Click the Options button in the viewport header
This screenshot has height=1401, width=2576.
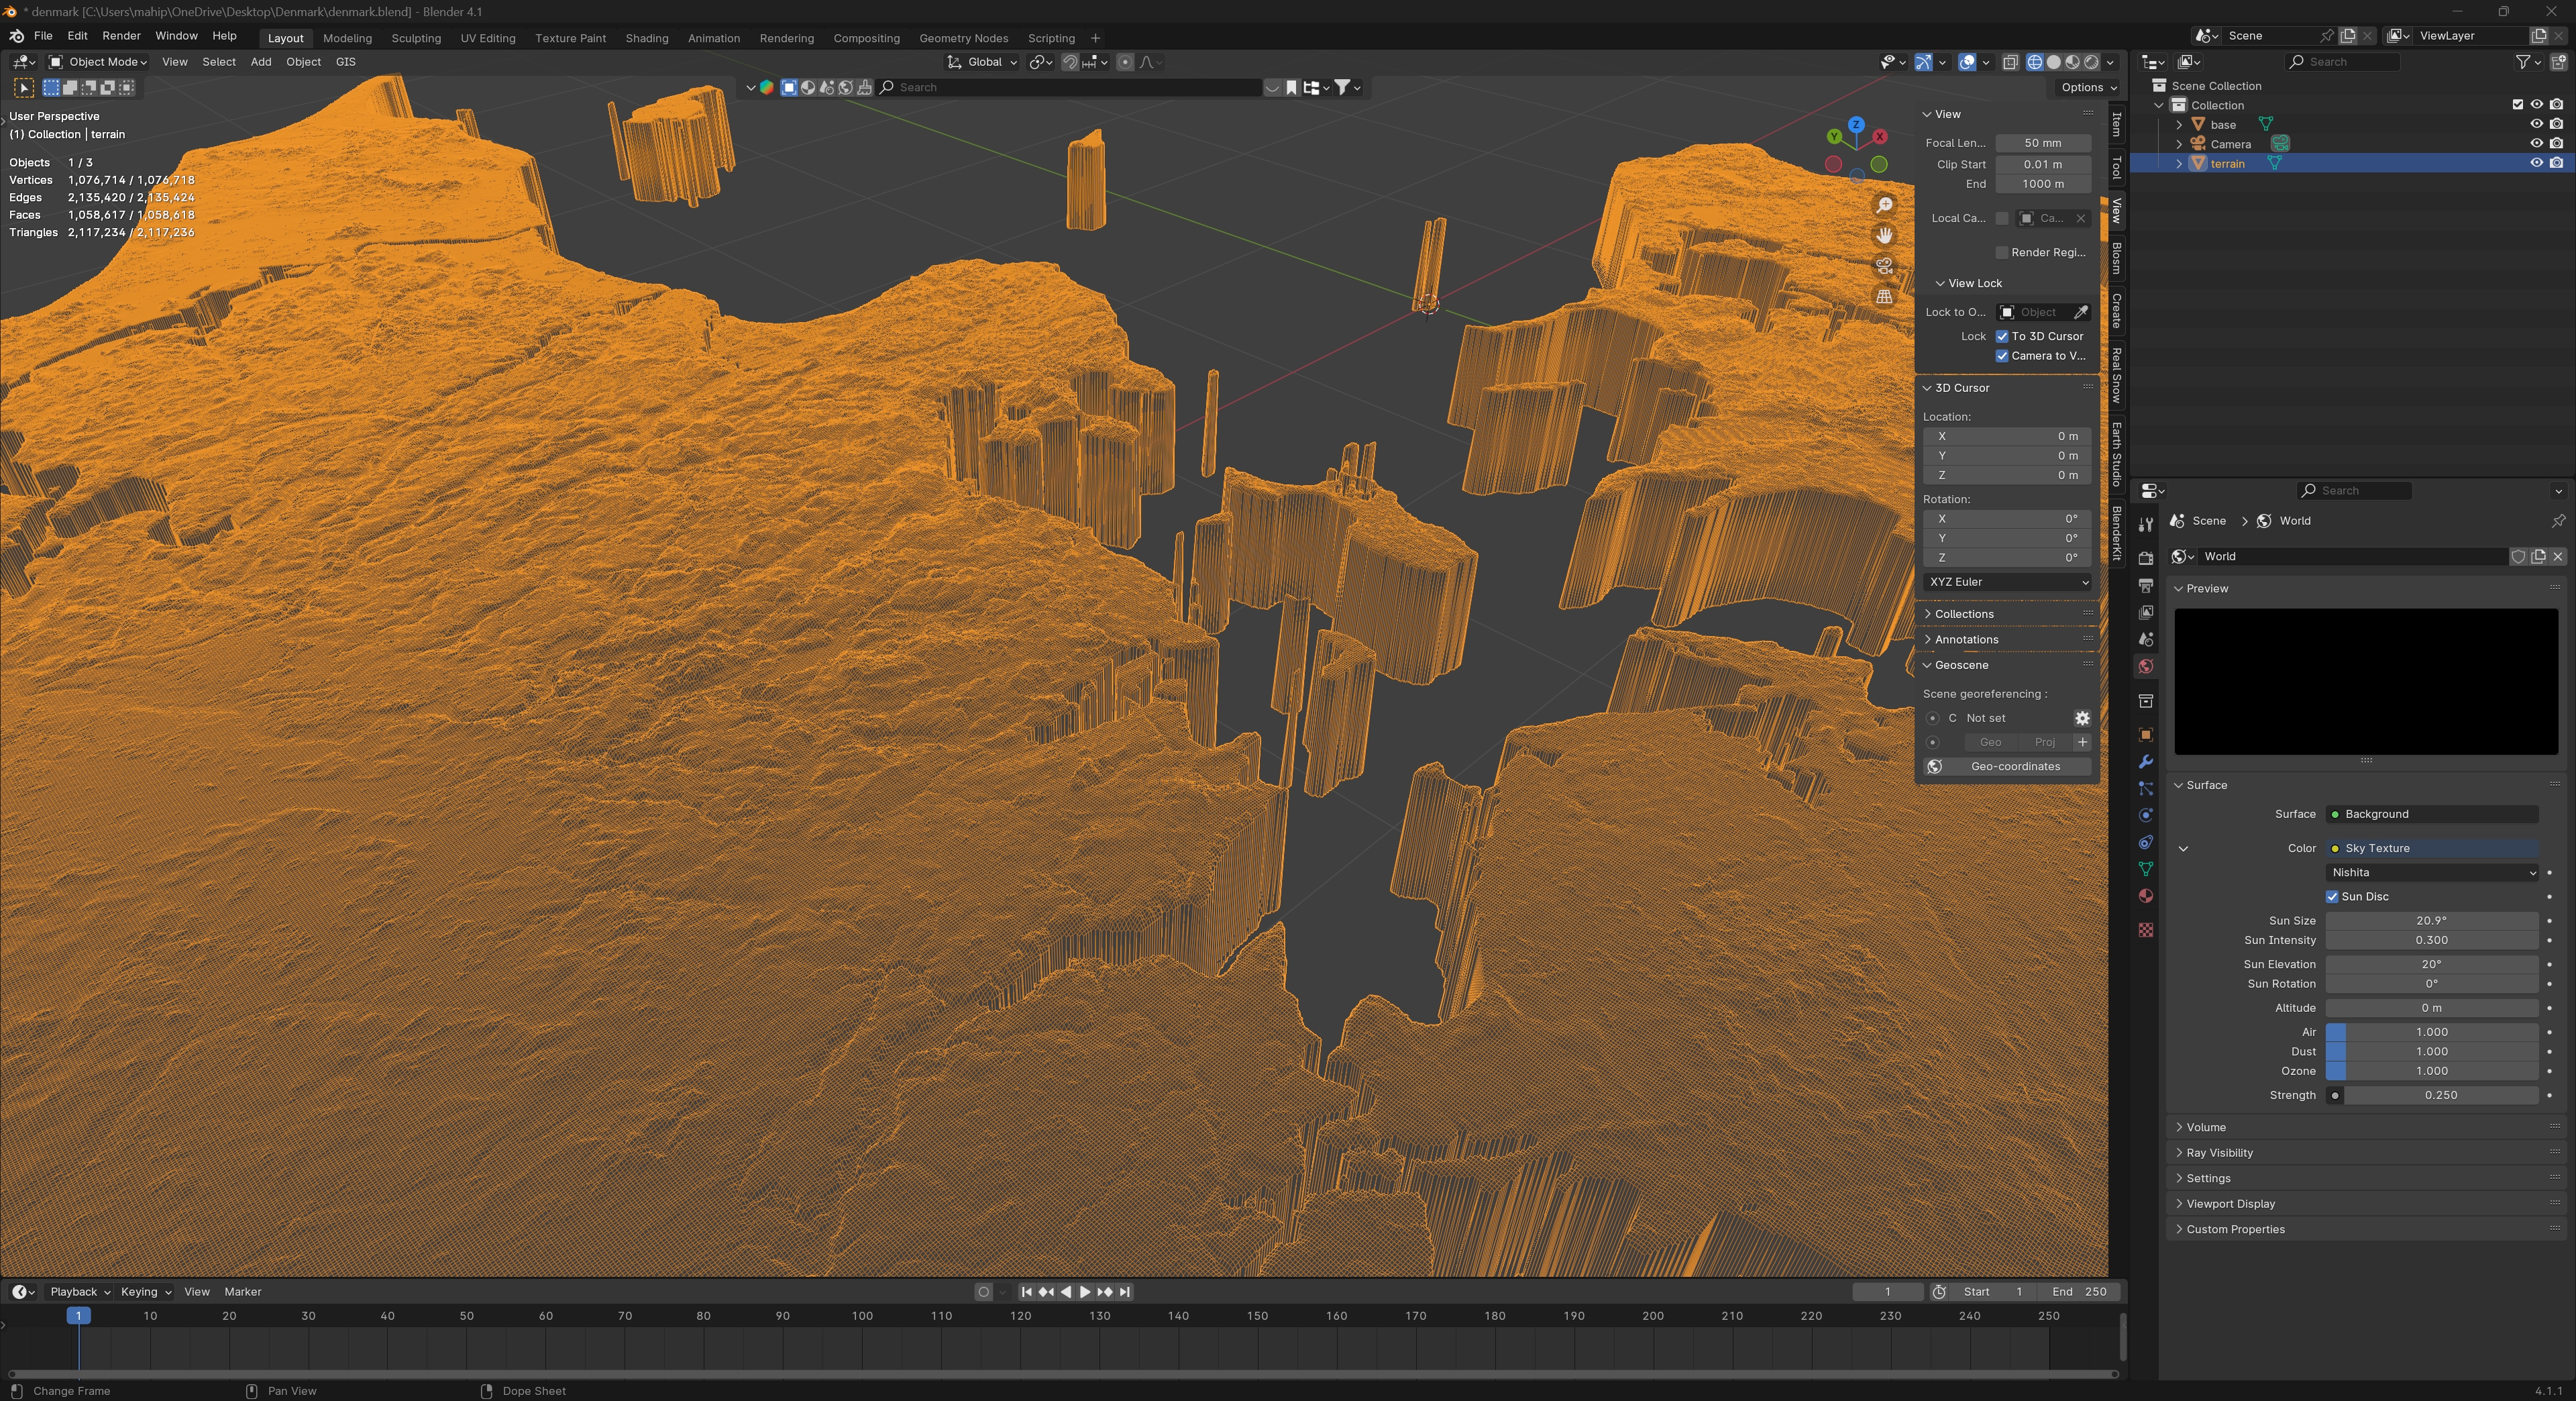[x=2088, y=87]
